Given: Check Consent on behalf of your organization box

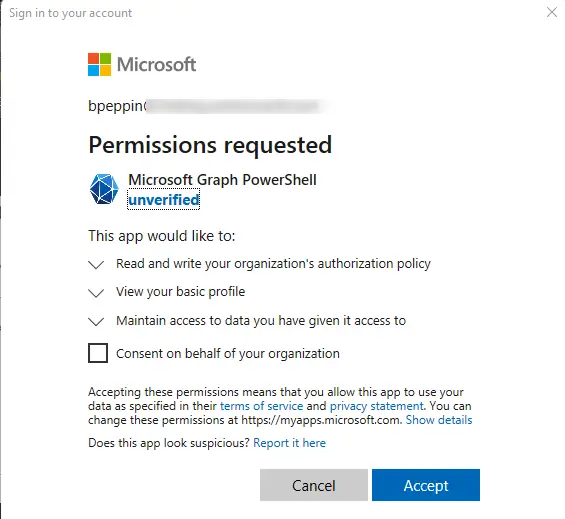Looking at the screenshot, I should point(98,353).
